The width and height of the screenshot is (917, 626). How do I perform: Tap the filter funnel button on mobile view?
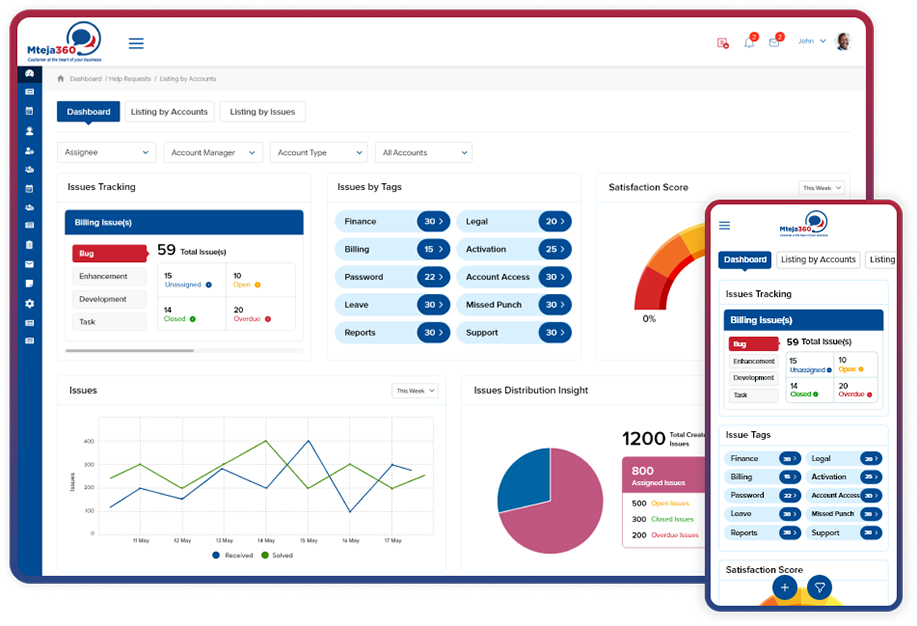[819, 588]
